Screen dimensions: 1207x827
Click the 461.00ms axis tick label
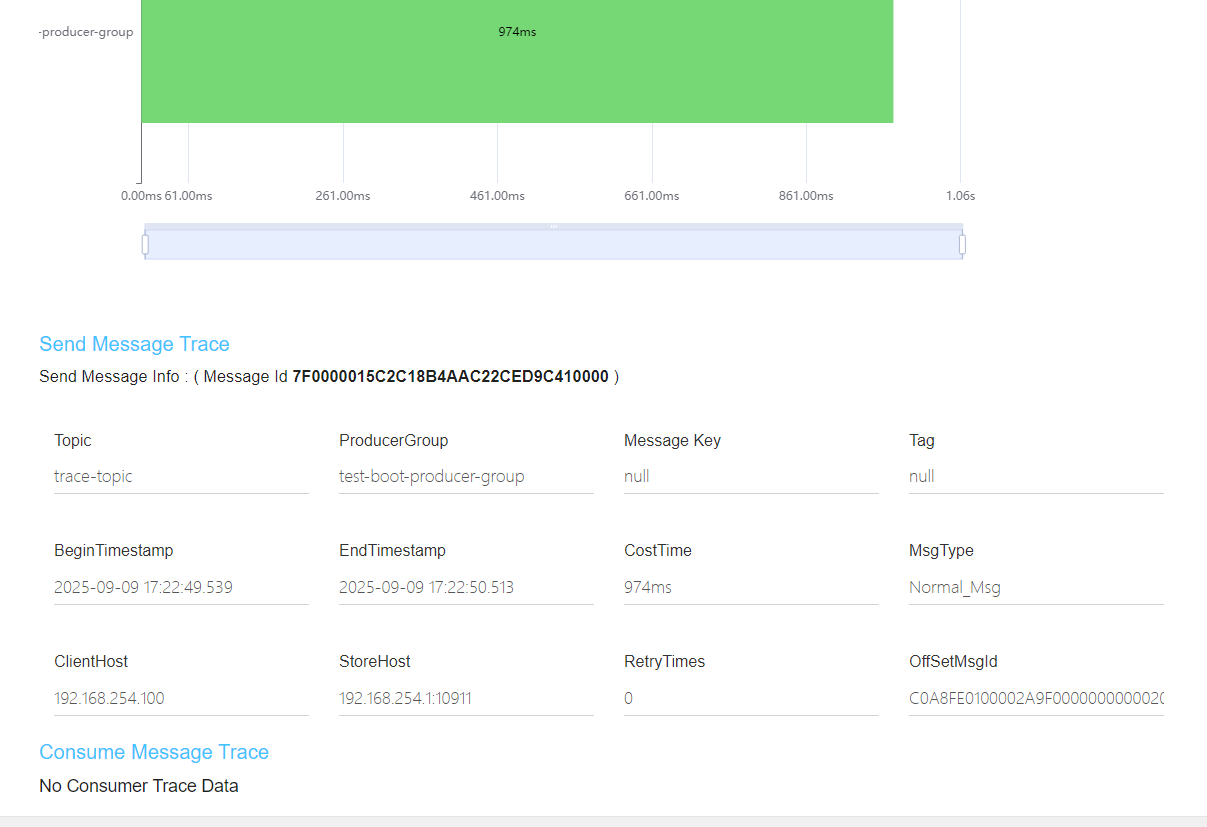pos(497,196)
